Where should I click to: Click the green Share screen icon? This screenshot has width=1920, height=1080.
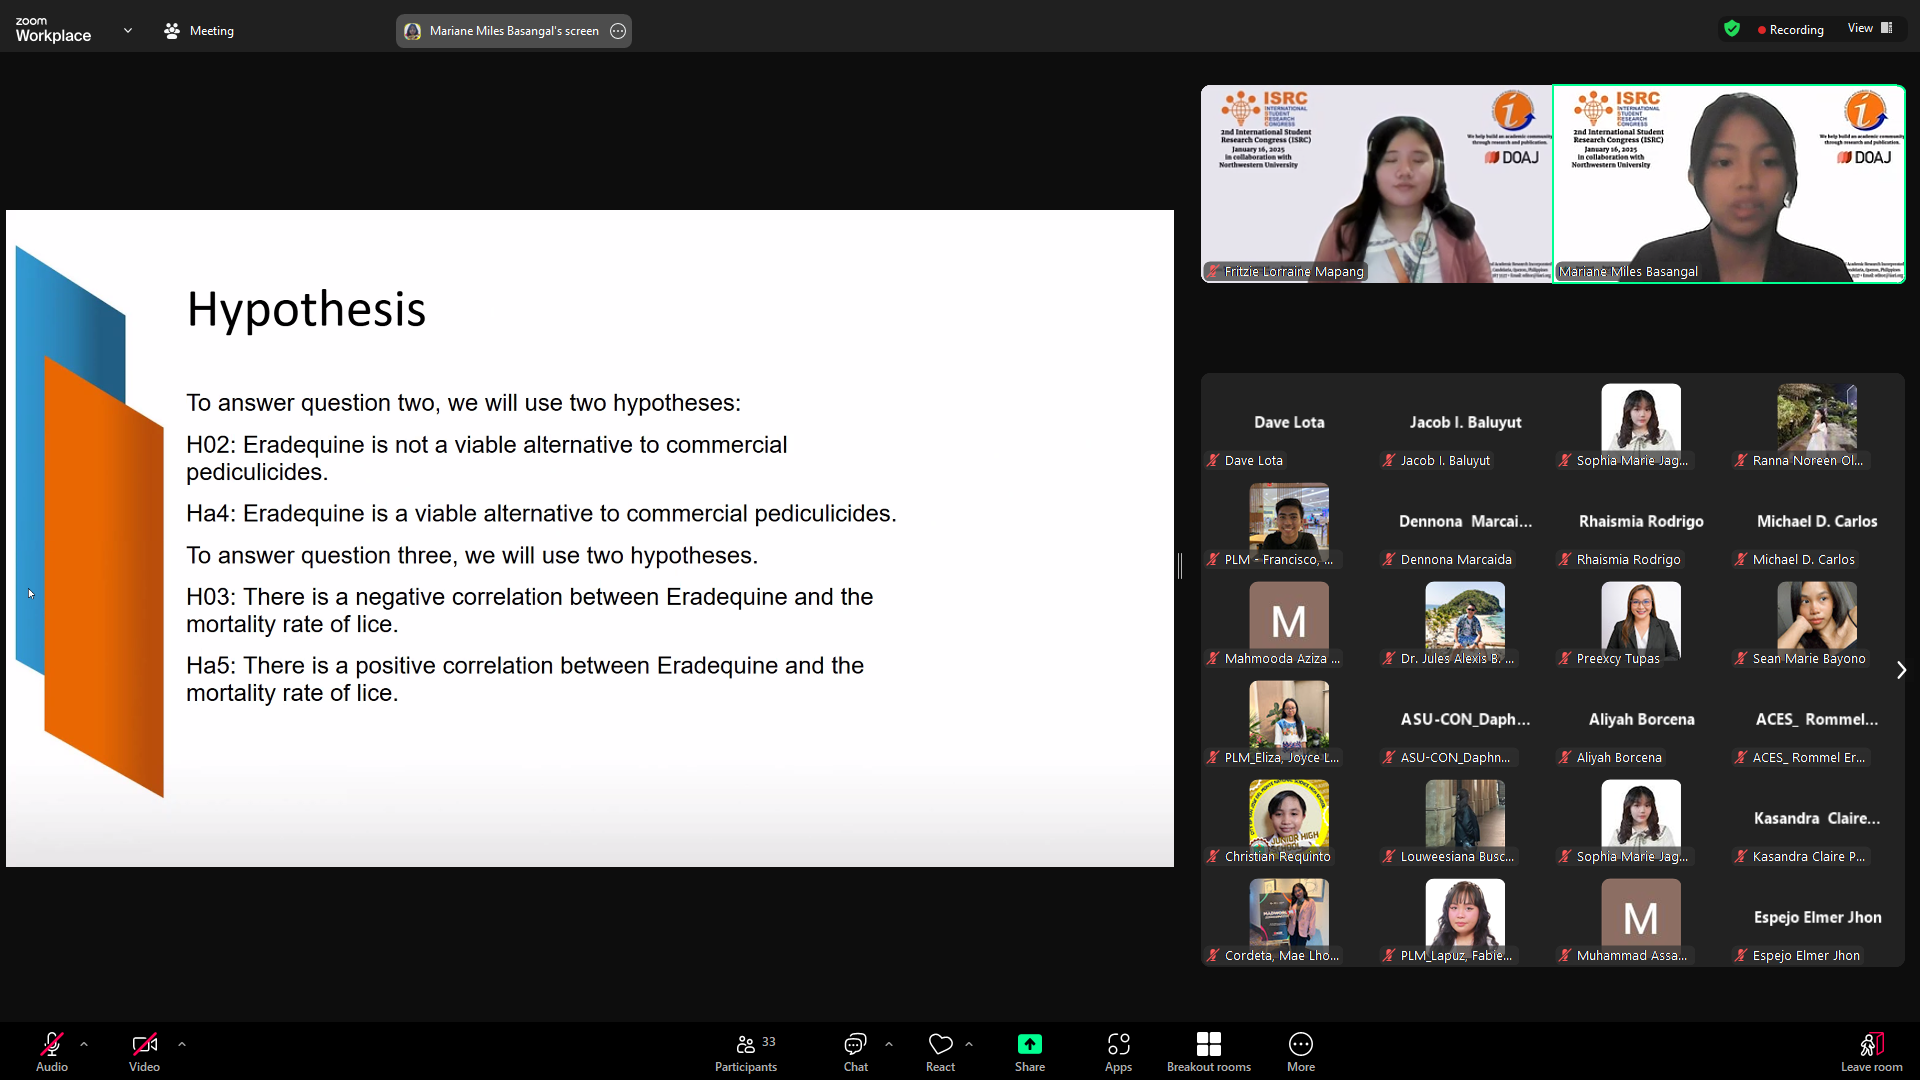(x=1029, y=1045)
